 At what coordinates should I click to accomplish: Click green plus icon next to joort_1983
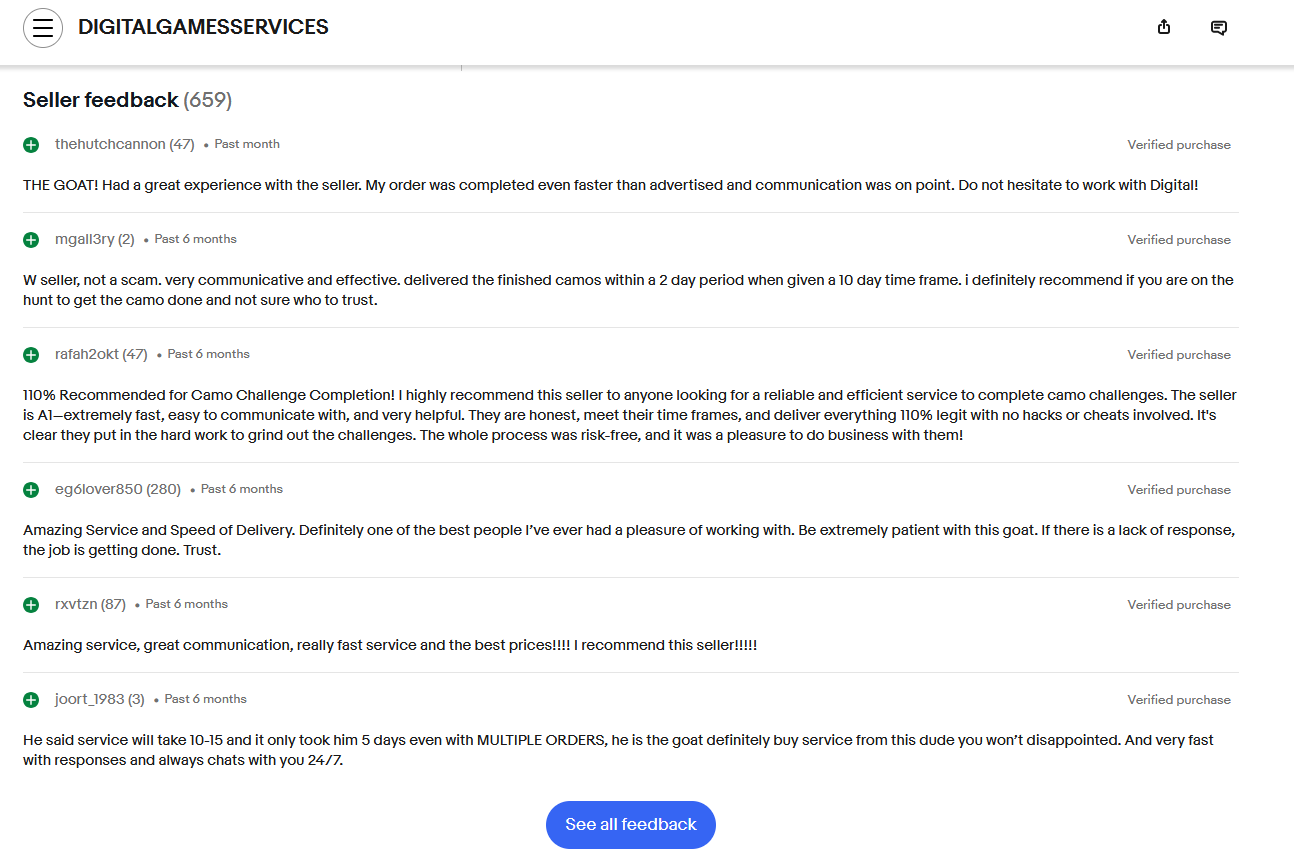click(x=31, y=700)
